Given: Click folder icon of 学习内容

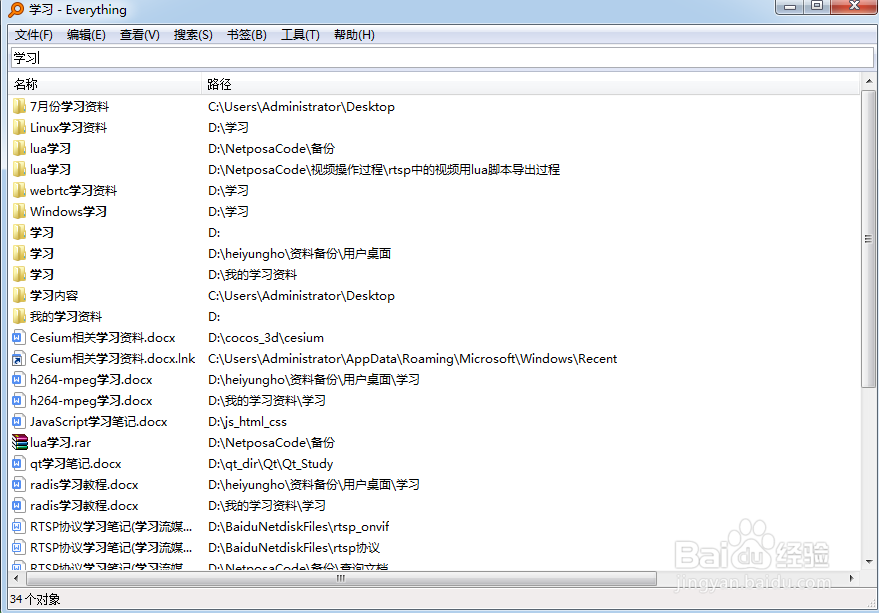Looking at the screenshot, I should [19, 296].
